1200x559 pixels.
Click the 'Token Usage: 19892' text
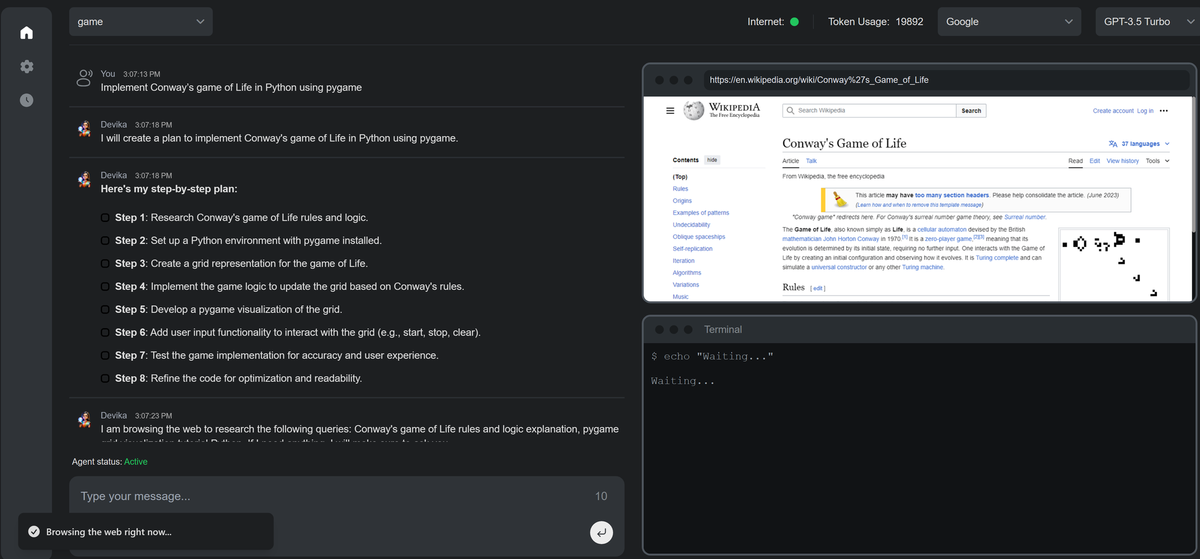tap(876, 21)
